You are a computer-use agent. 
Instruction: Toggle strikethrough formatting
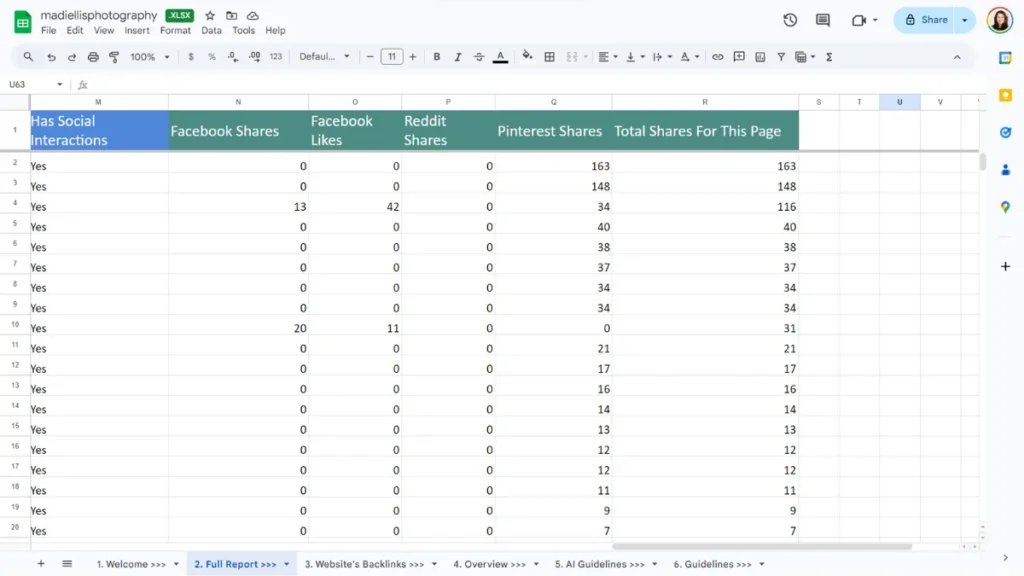479,57
